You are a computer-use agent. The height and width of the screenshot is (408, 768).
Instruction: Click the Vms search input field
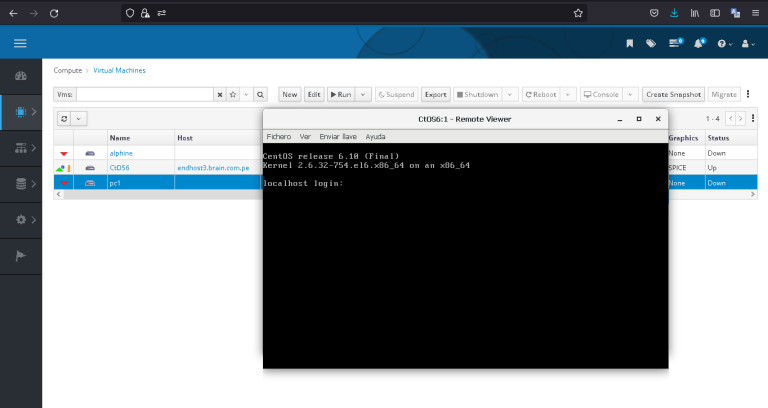click(x=145, y=94)
